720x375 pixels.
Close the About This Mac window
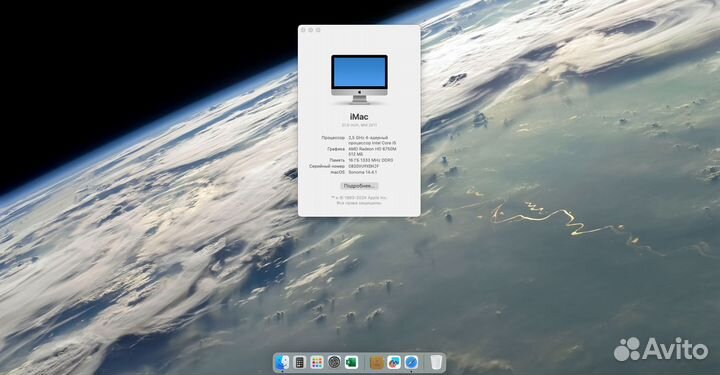[304, 30]
